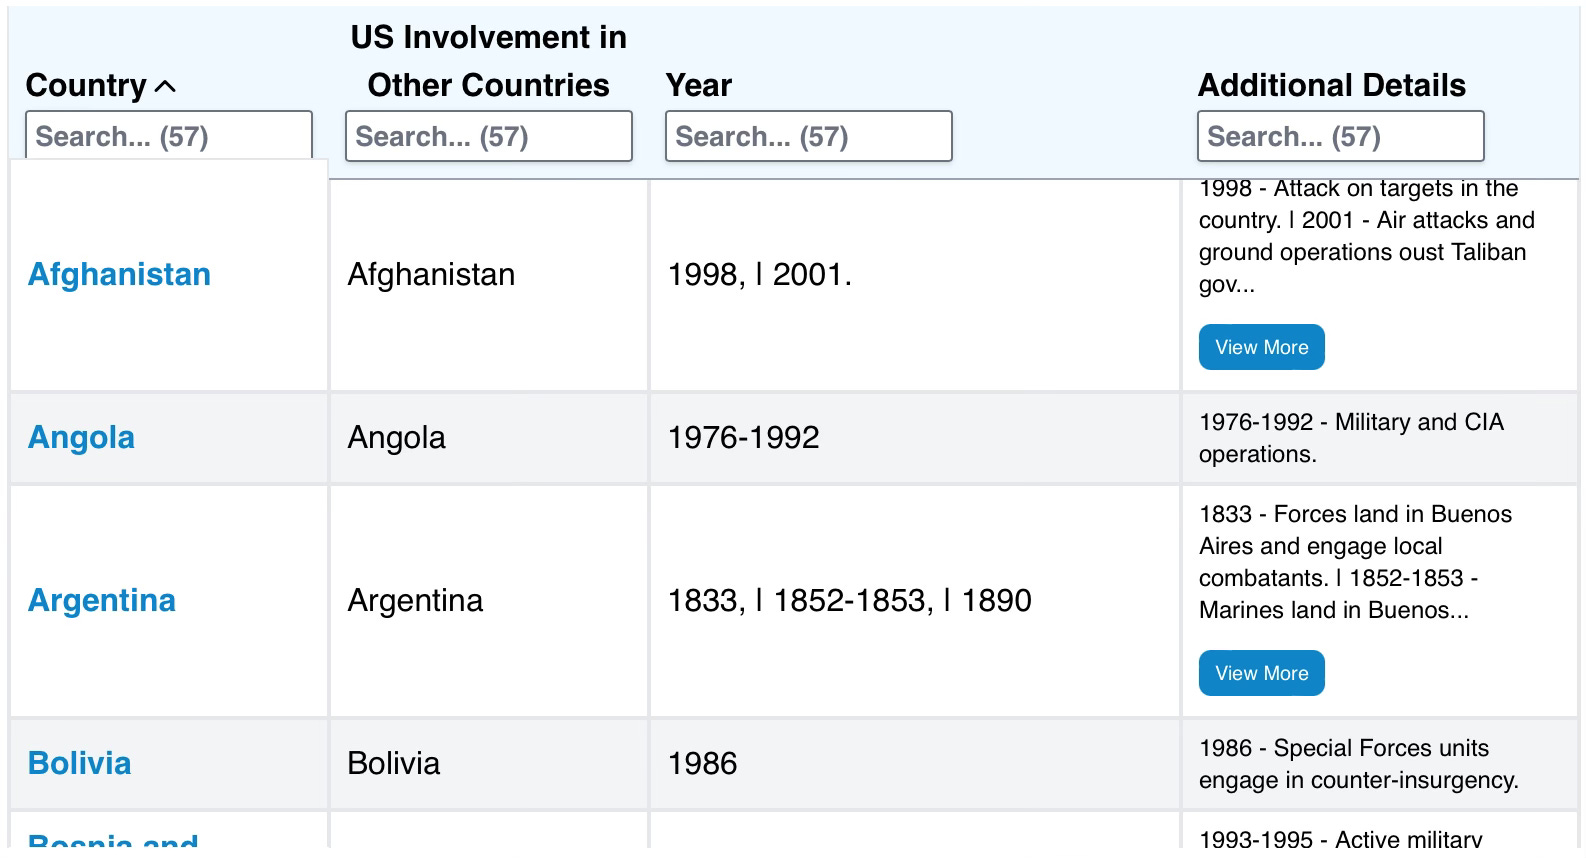Click the Additional Details column header

coord(1331,86)
